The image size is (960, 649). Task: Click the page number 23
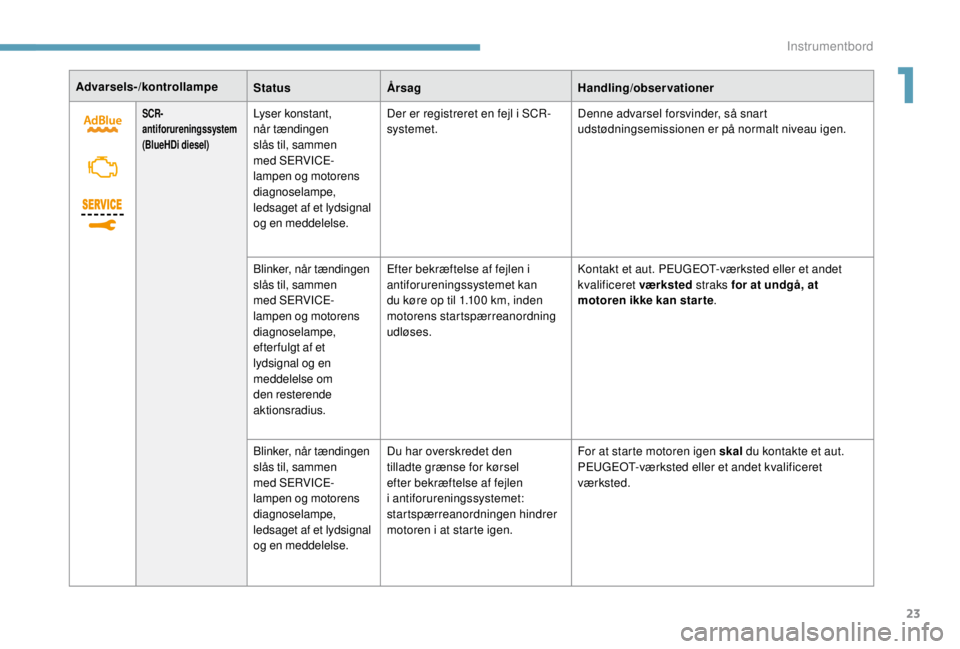(x=913, y=613)
